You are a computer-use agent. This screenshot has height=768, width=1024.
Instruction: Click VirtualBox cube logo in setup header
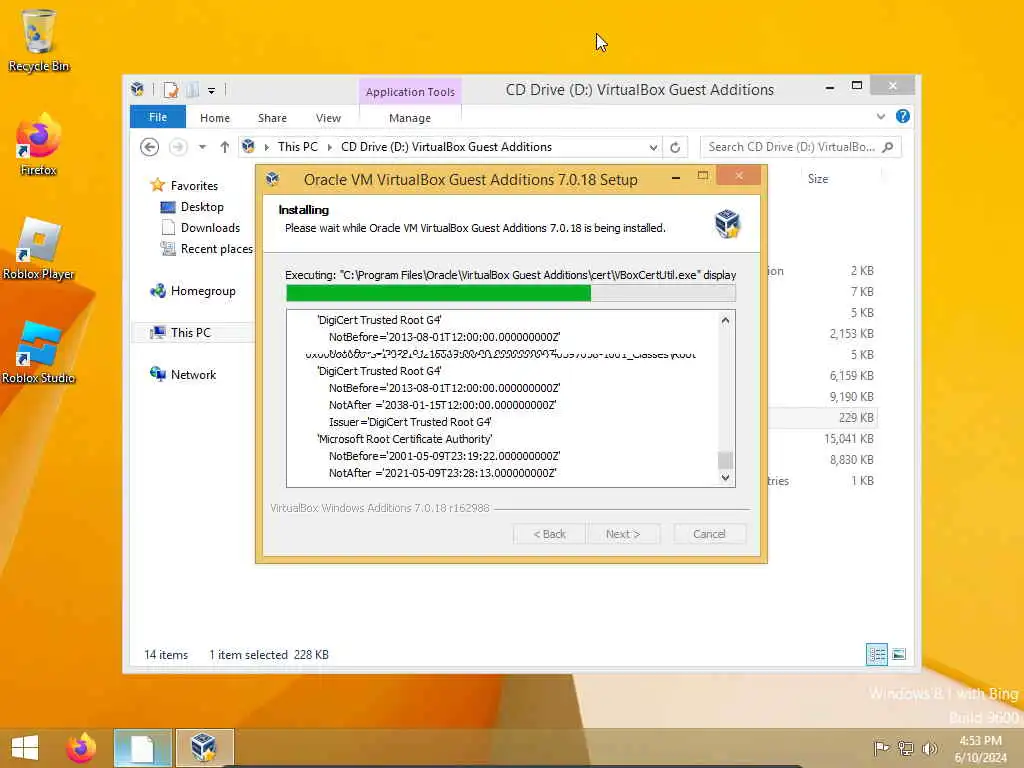pos(727,223)
